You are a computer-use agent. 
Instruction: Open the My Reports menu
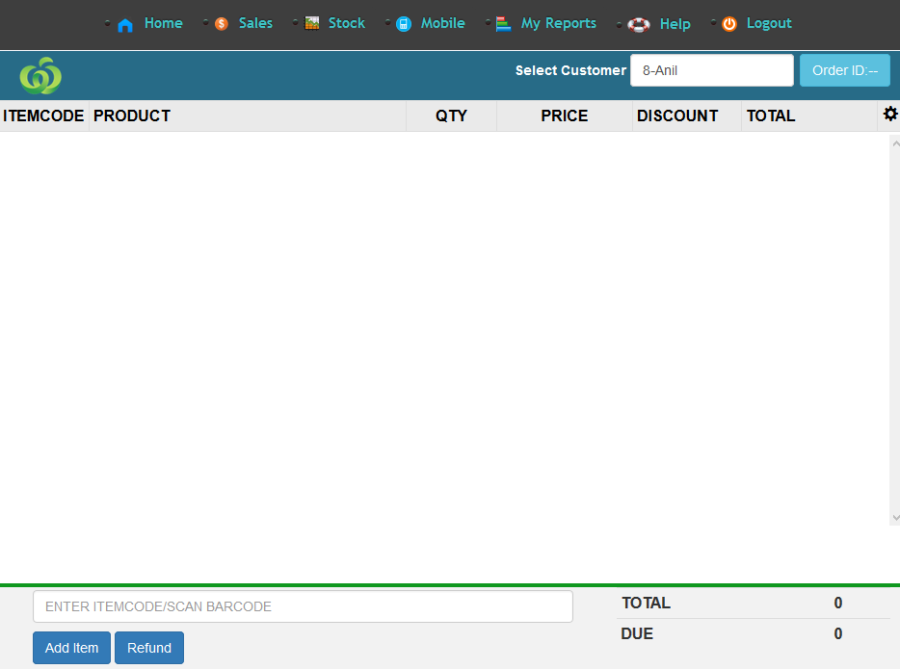558,23
